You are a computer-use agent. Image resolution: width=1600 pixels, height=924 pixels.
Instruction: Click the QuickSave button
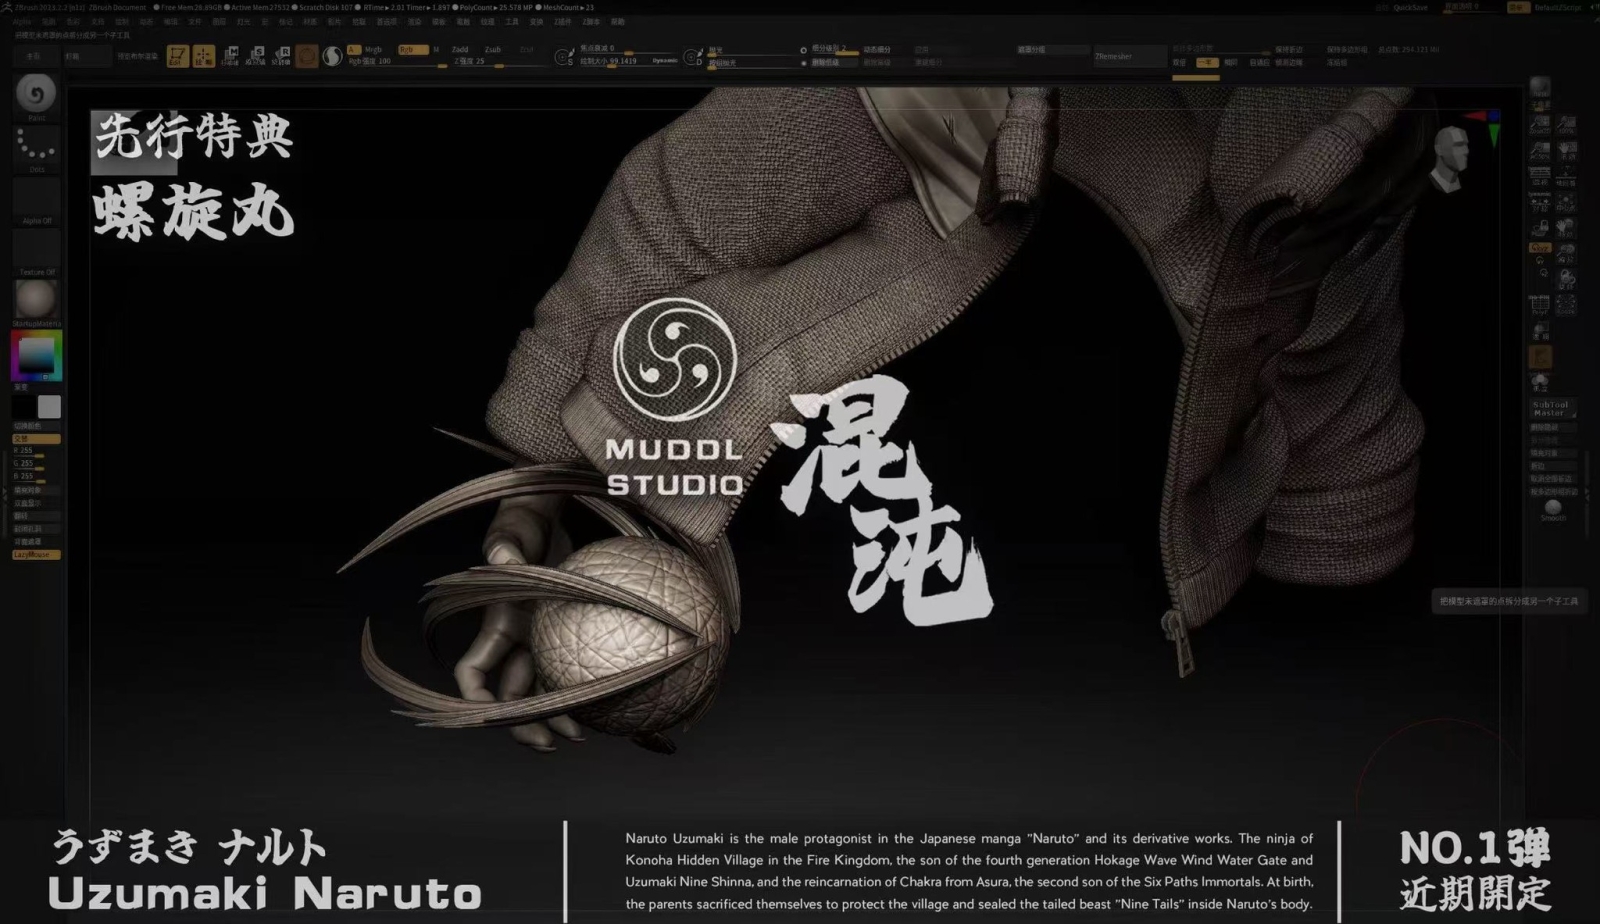(1410, 7)
